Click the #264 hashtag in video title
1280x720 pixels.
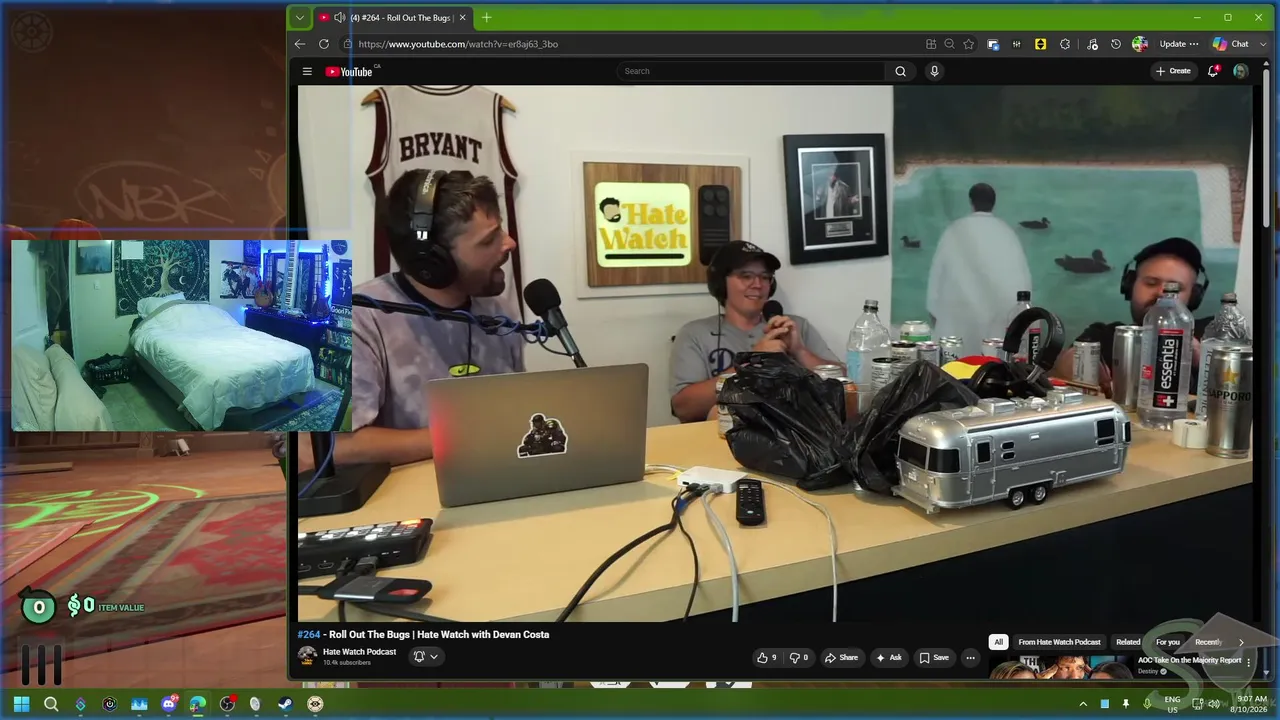click(x=308, y=634)
